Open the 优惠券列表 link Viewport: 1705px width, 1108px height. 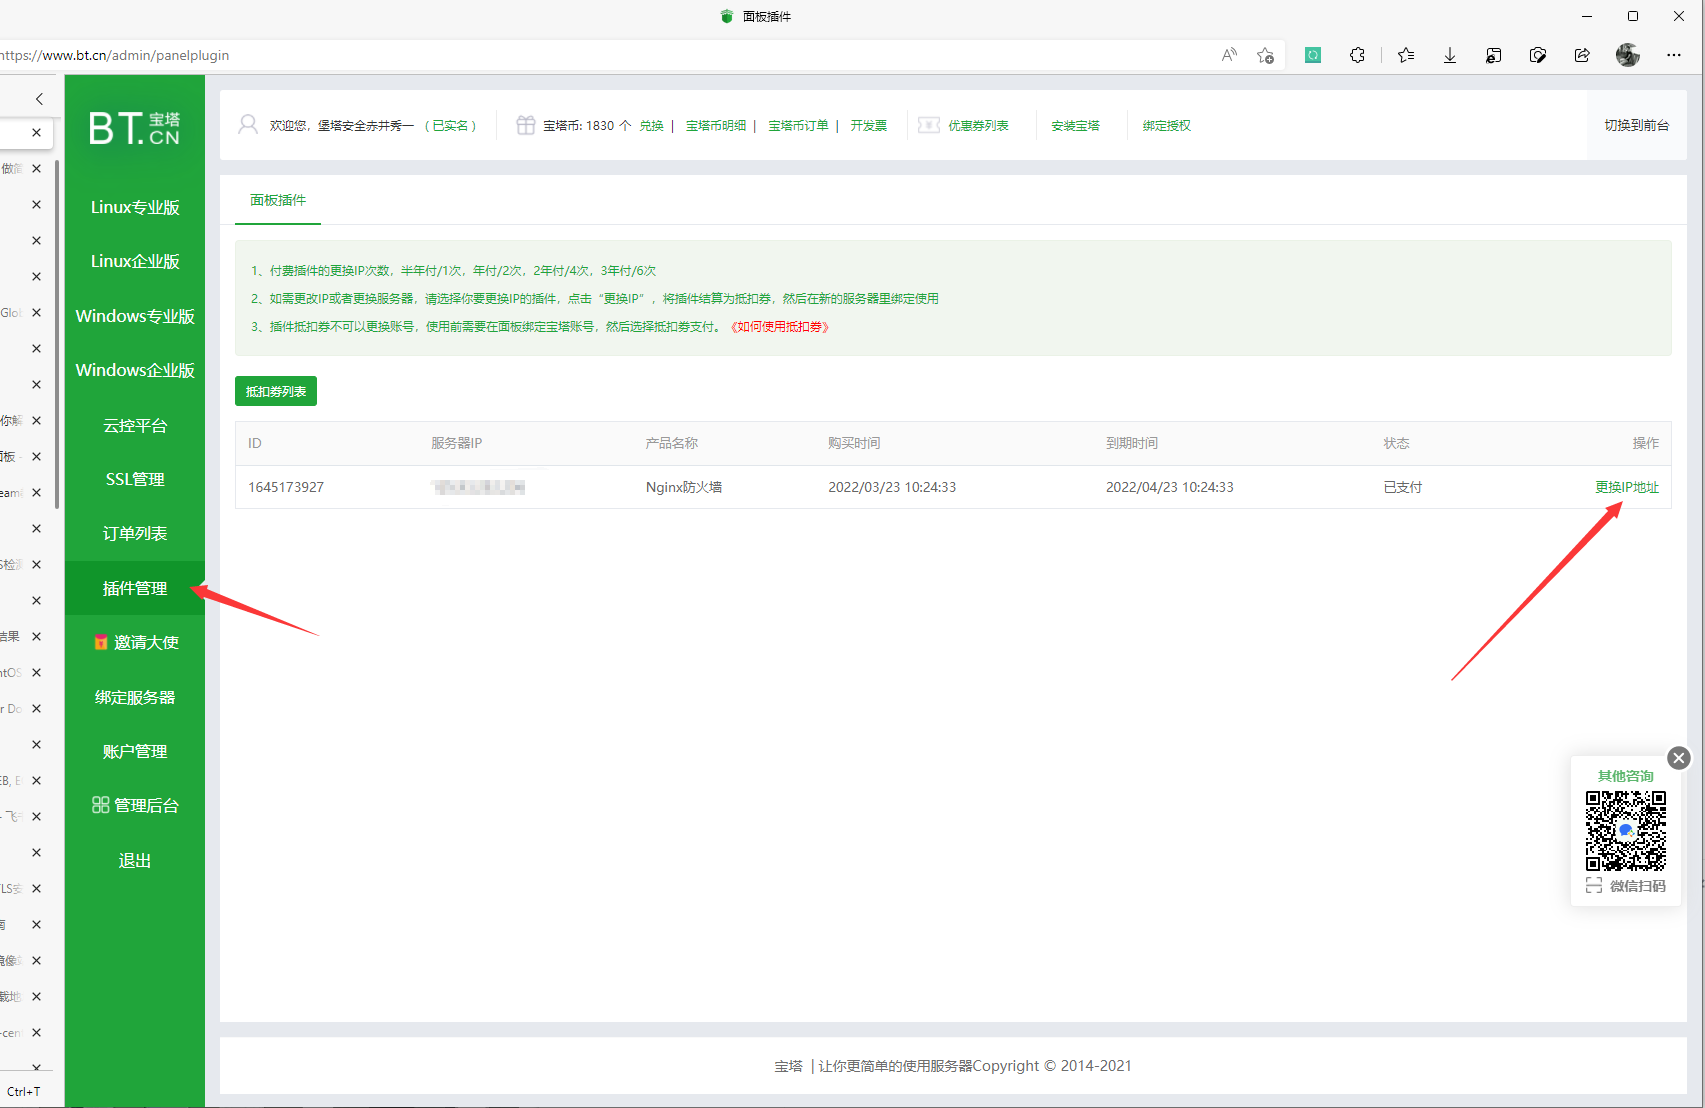pos(978,125)
